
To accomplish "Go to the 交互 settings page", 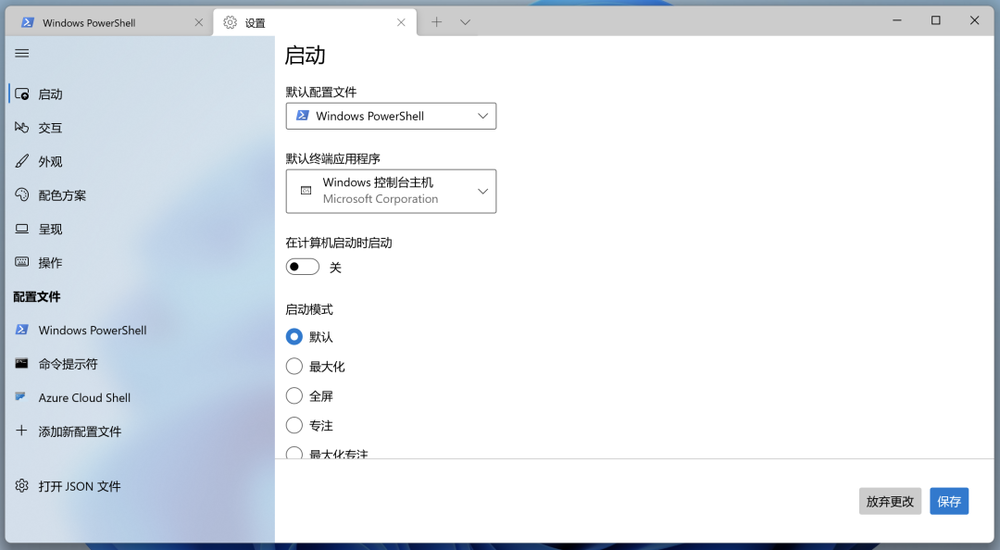I will [140, 128].
